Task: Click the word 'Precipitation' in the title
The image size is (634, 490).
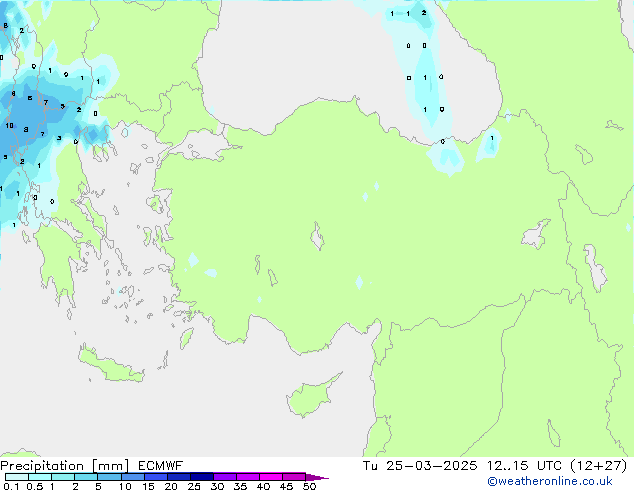Action: 42,466
